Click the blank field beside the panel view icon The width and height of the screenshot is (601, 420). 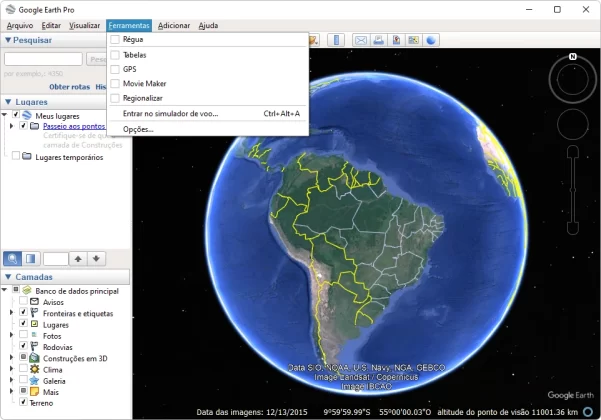56,259
